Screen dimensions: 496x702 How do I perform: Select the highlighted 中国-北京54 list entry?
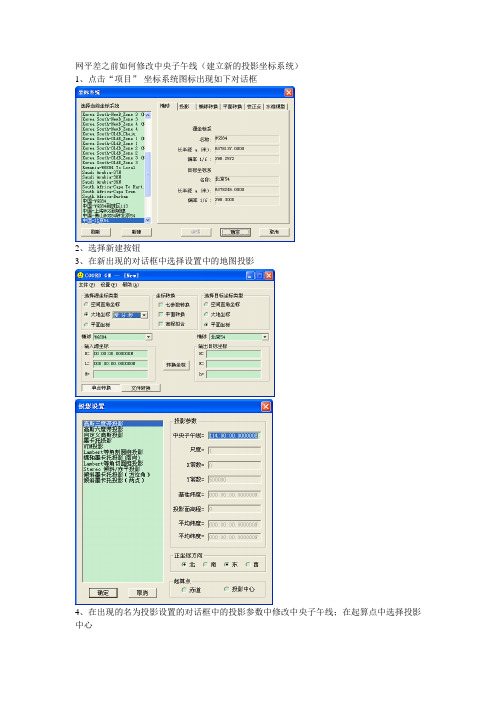(113, 220)
